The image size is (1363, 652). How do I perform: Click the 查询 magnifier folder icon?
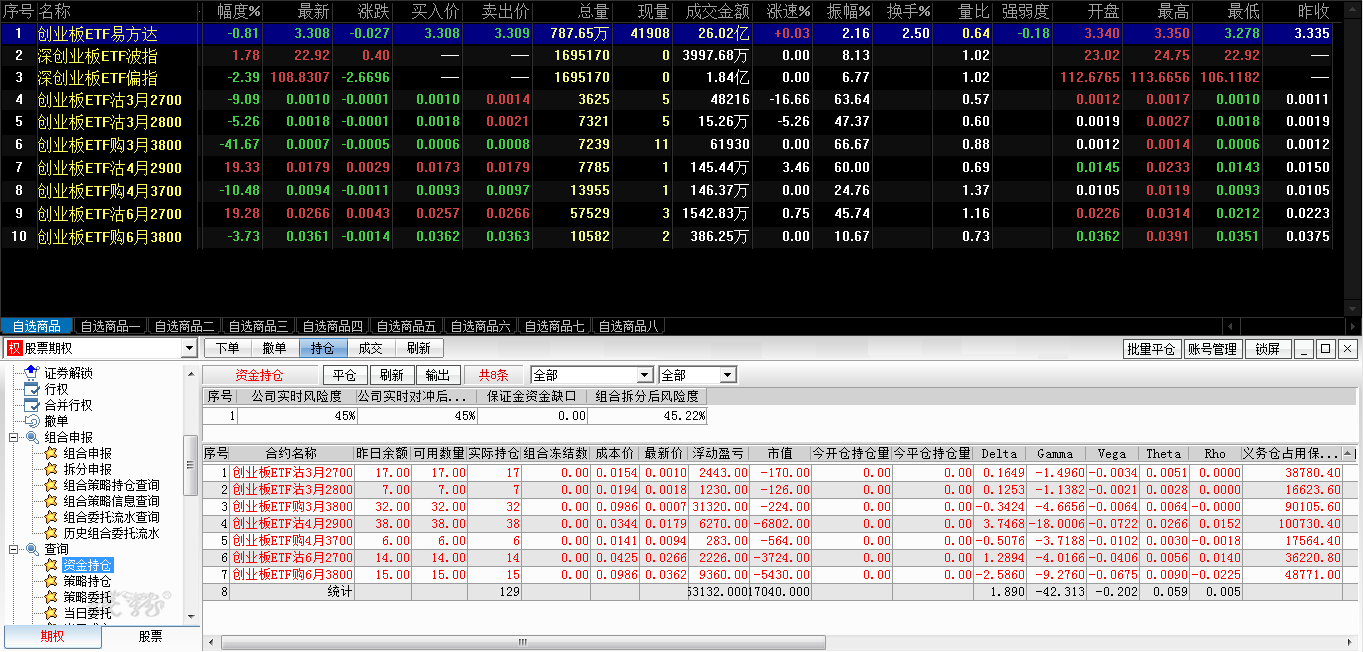tap(31, 549)
